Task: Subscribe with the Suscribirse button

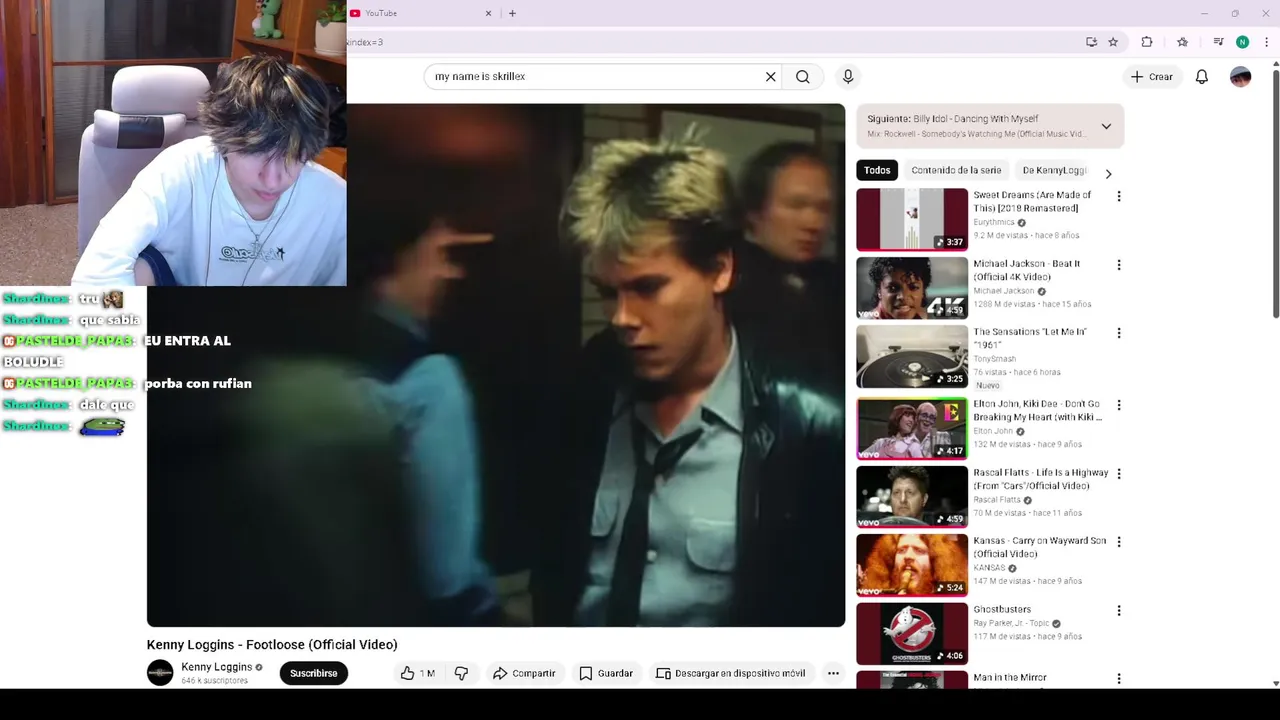Action: pyautogui.click(x=313, y=674)
